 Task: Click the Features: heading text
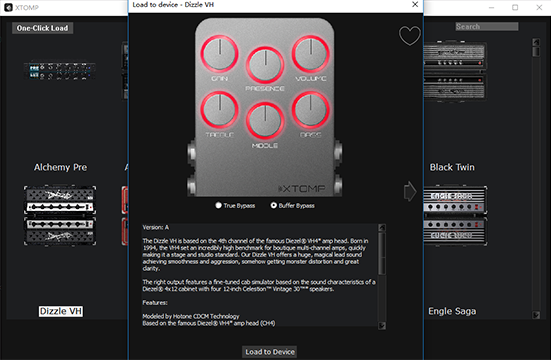pyautogui.click(x=155, y=303)
